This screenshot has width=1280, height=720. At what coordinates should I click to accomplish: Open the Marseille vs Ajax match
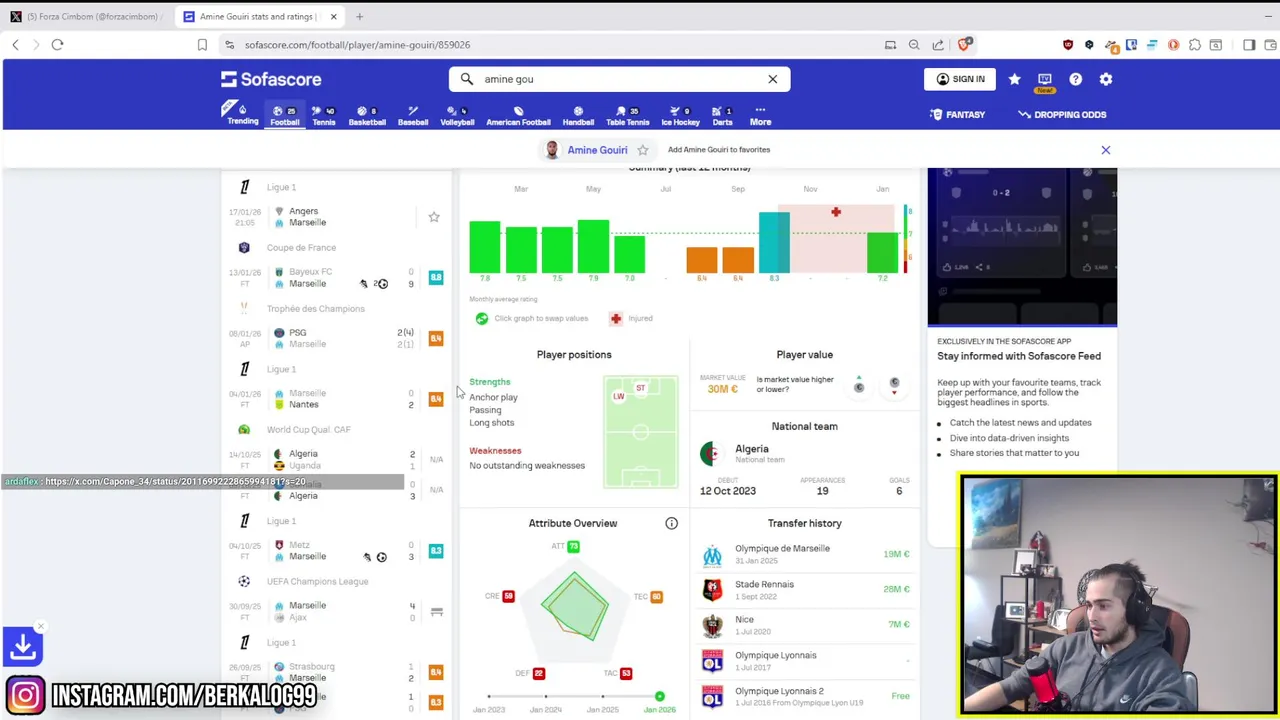click(335, 612)
